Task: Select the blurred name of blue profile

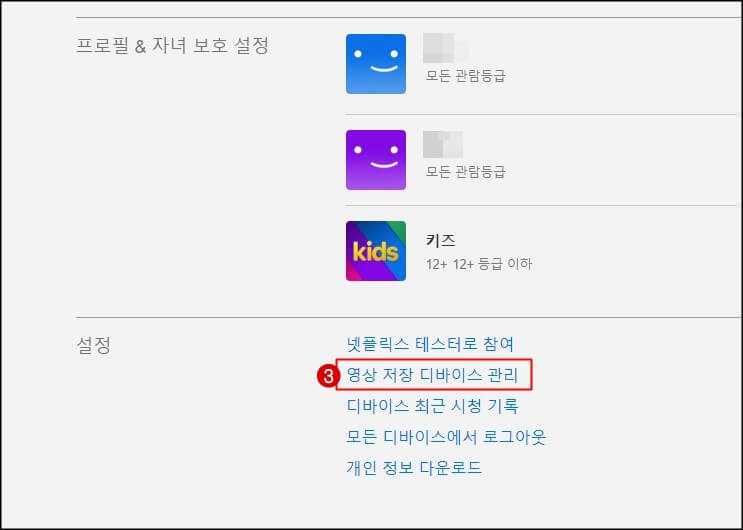Action: (x=444, y=48)
